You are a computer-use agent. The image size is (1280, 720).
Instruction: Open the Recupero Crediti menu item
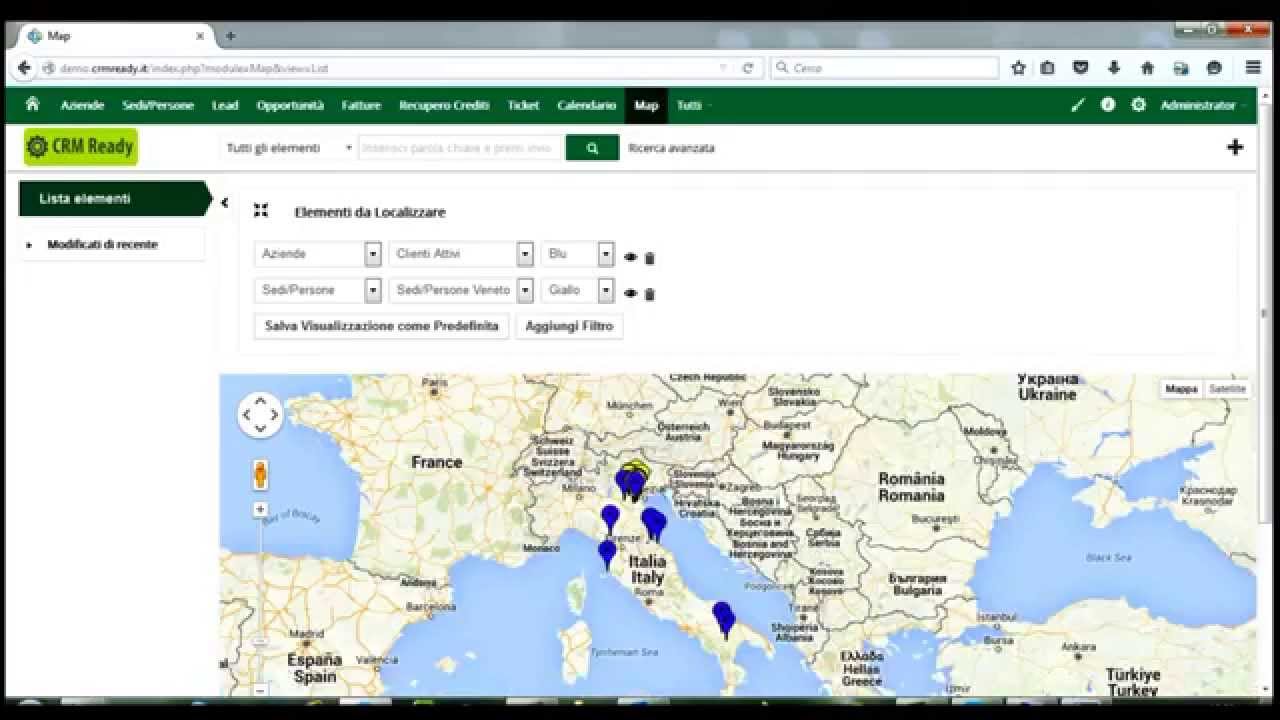pyautogui.click(x=444, y=105)
